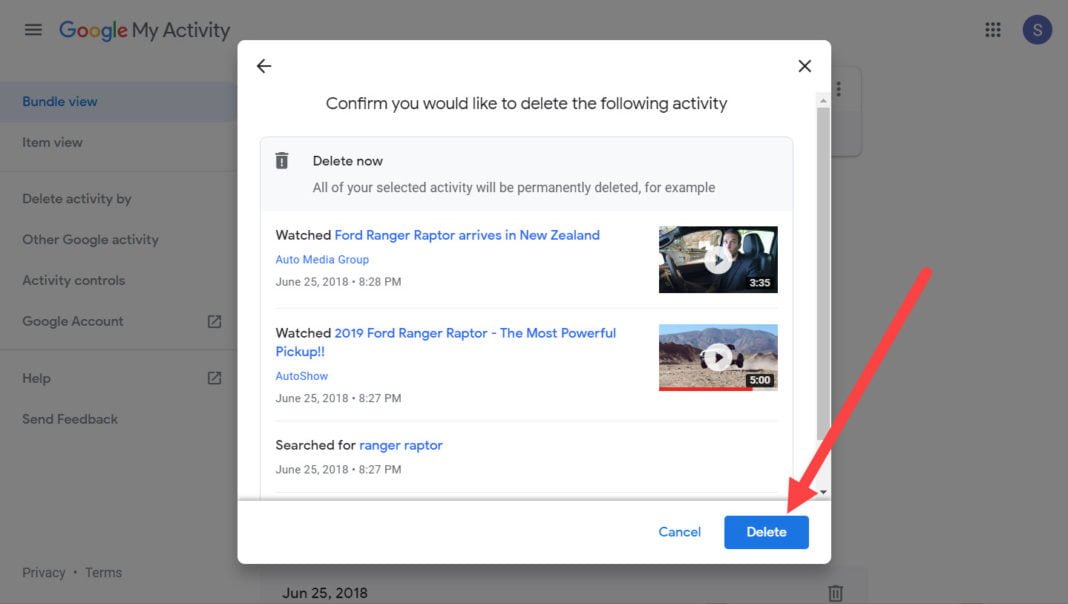Click scrollbar up arrow in dialog

[x=823, y=101]
